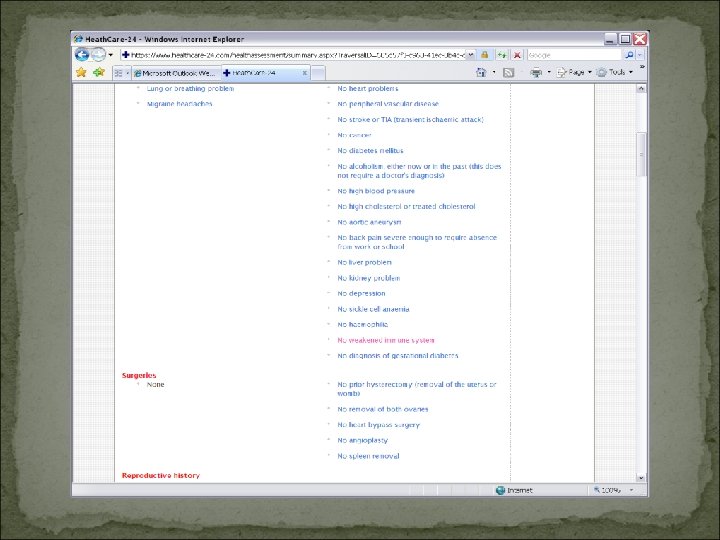Open the Favorites Center star

81,72
